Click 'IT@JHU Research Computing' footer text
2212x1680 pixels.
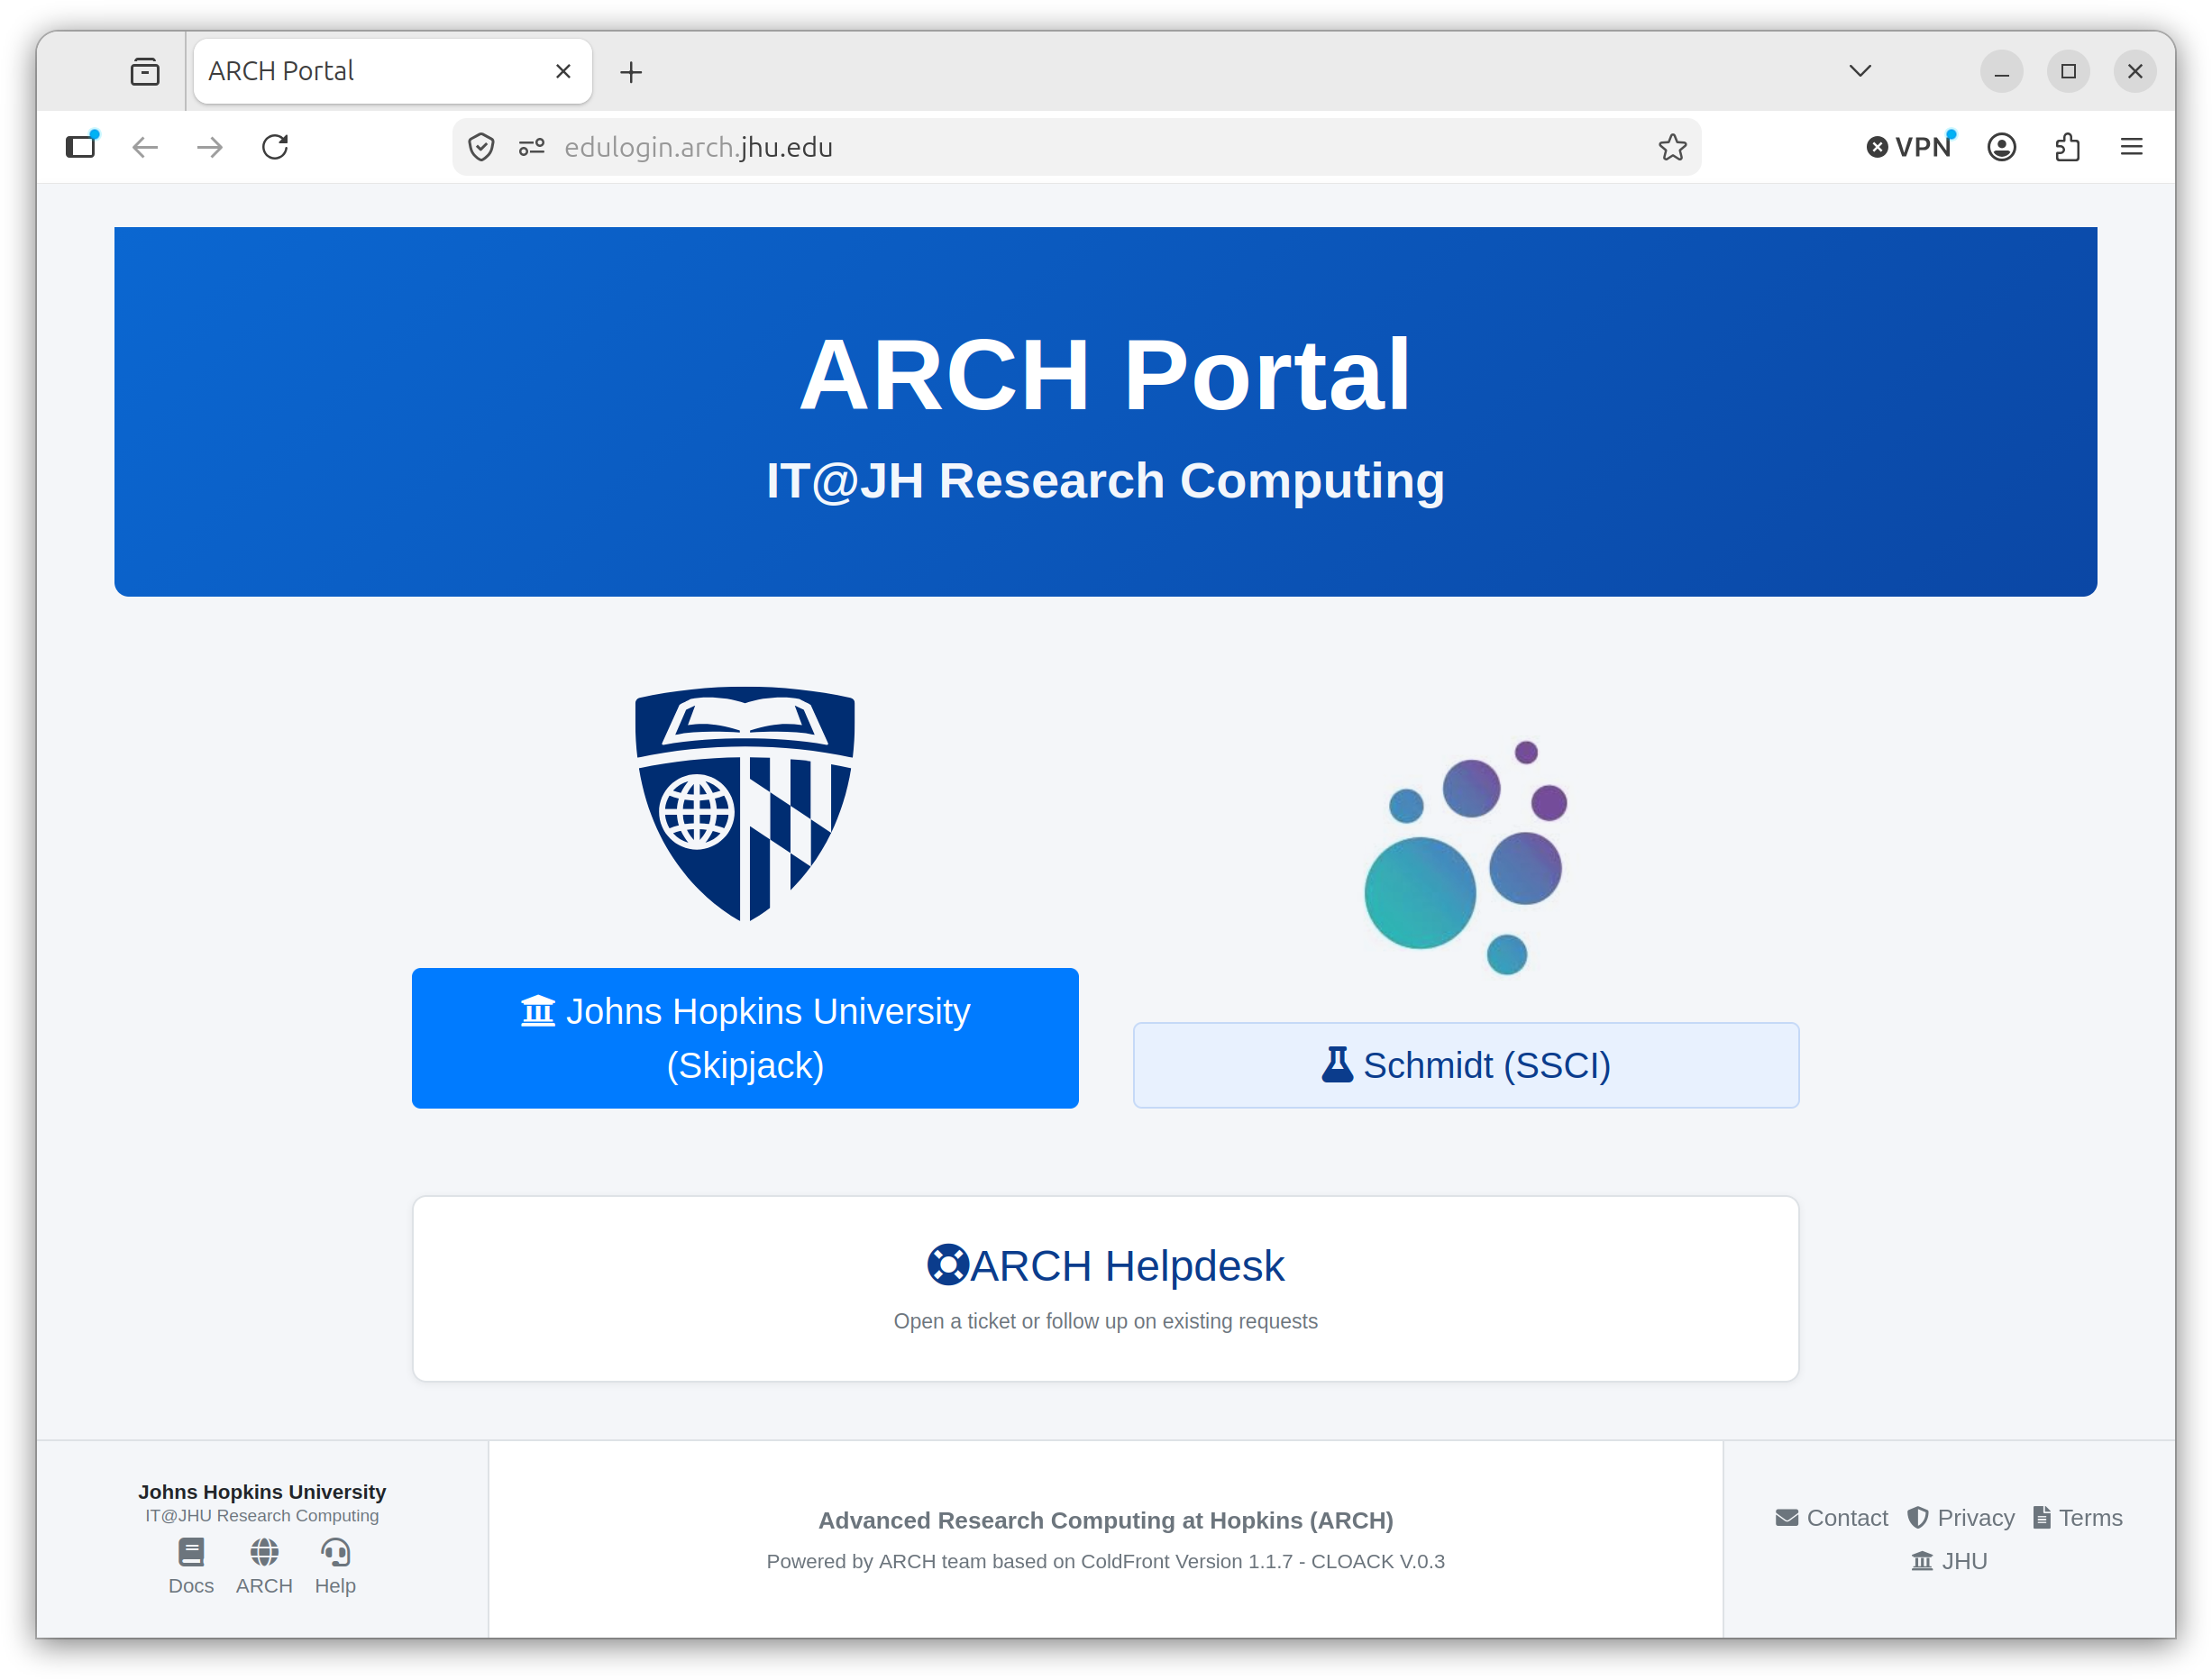coord(262,1516)
